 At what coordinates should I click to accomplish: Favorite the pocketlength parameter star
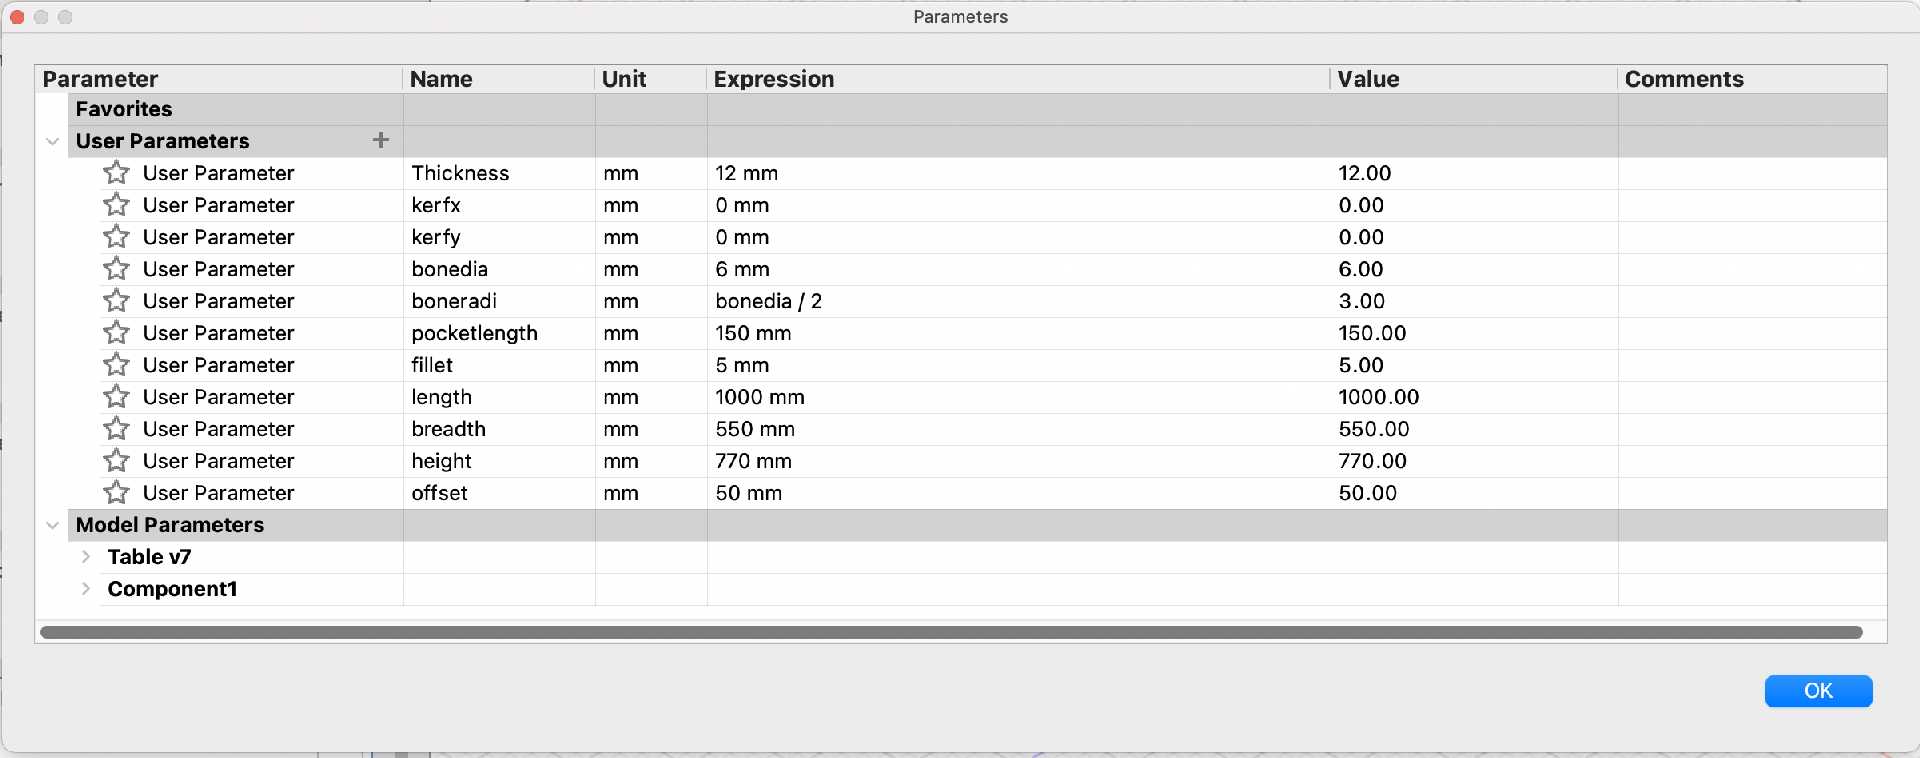(116, 333)
